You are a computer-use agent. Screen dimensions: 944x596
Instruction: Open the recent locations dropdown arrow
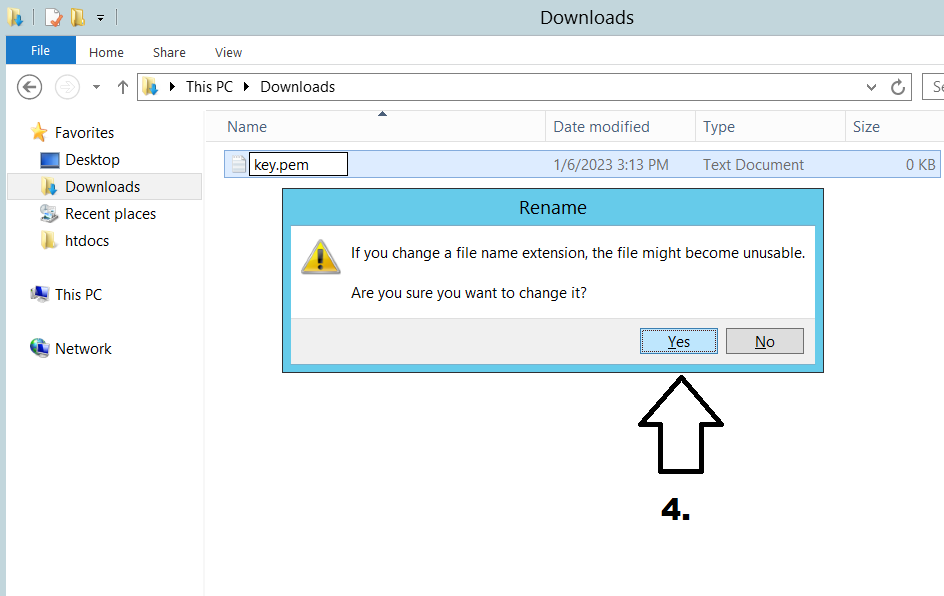(96, 87)
